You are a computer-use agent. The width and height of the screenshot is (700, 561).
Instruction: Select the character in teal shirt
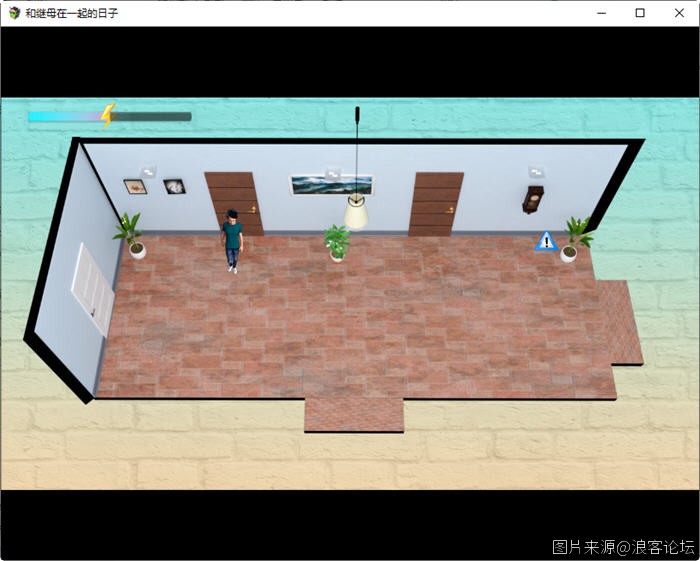click(233, 240)
